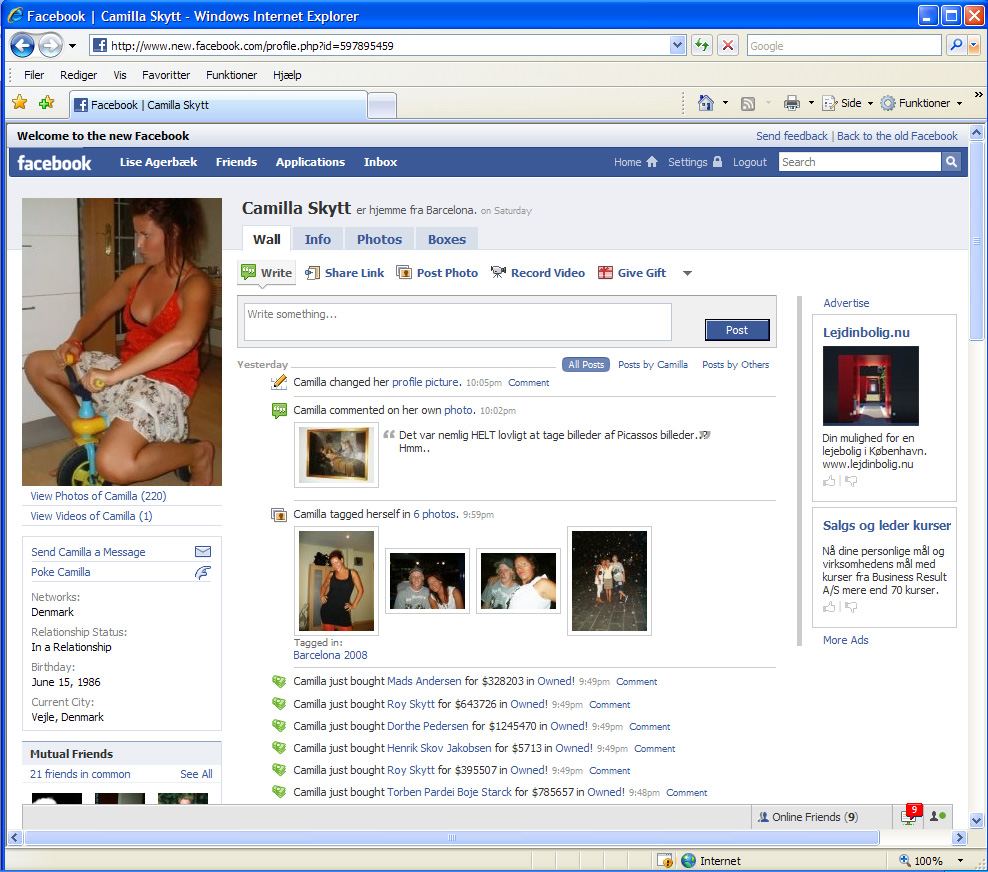This screenshot has width=988, height=872.
Task: Click the red Stop loading icon
Action: pyautogui.click(x=728, y=46)
